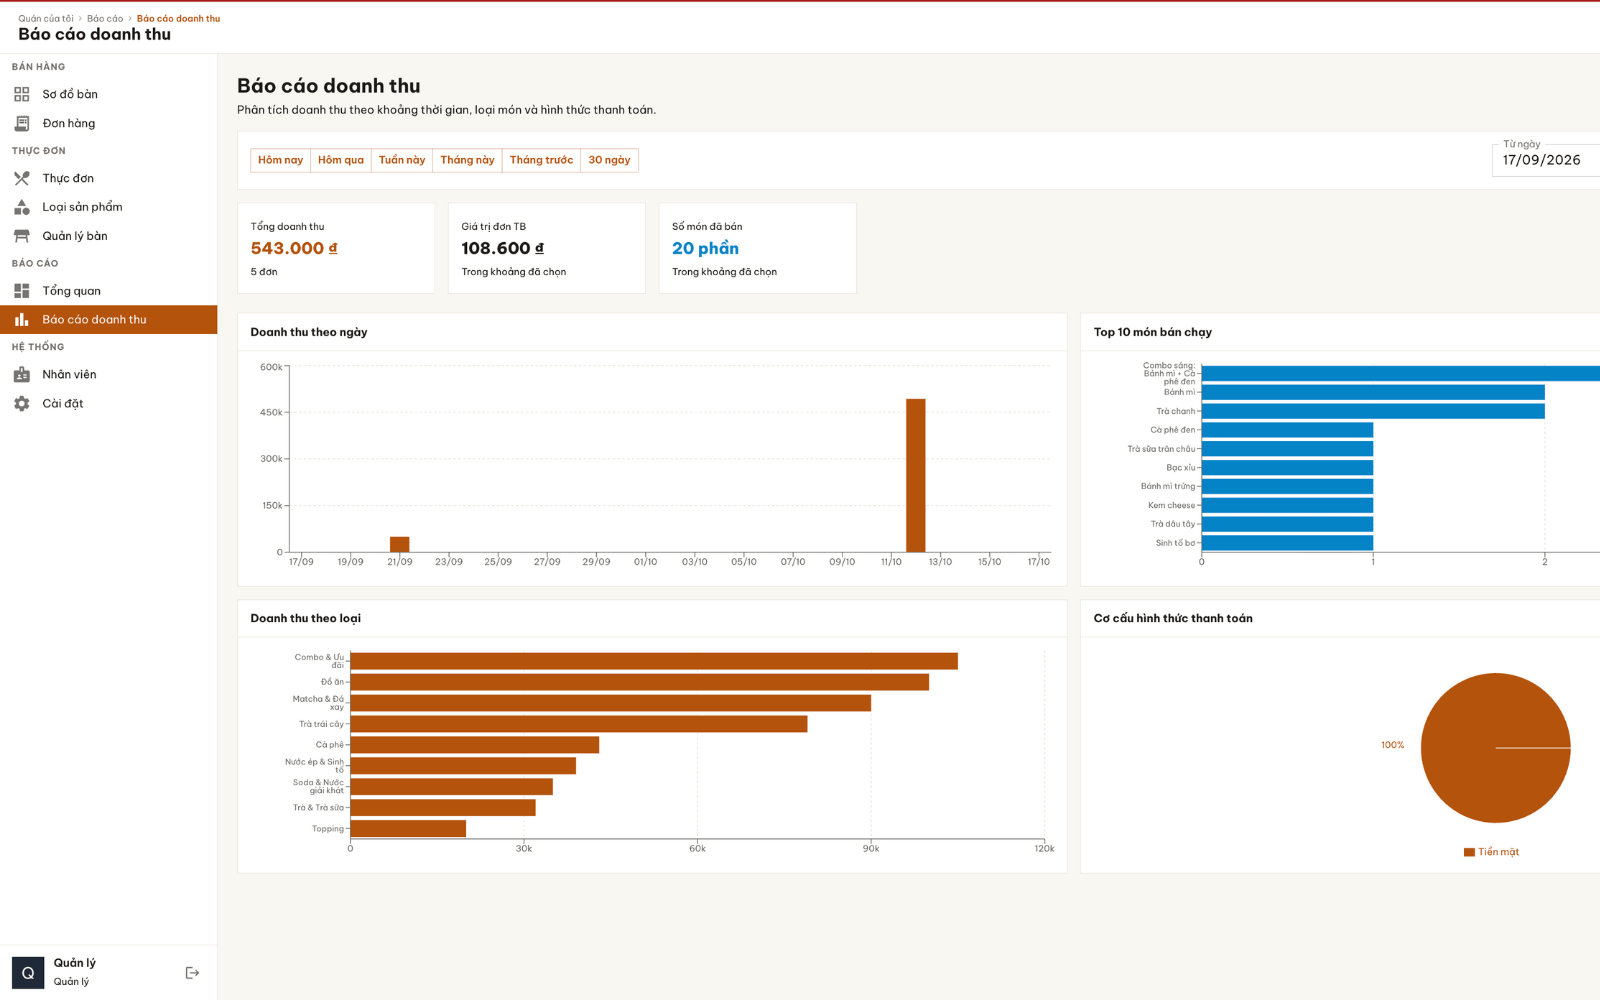The width and height of the screenshot is (1600, 1000).
Task: Select the Hôm qua date filter
Action: (x=341, y=160)
